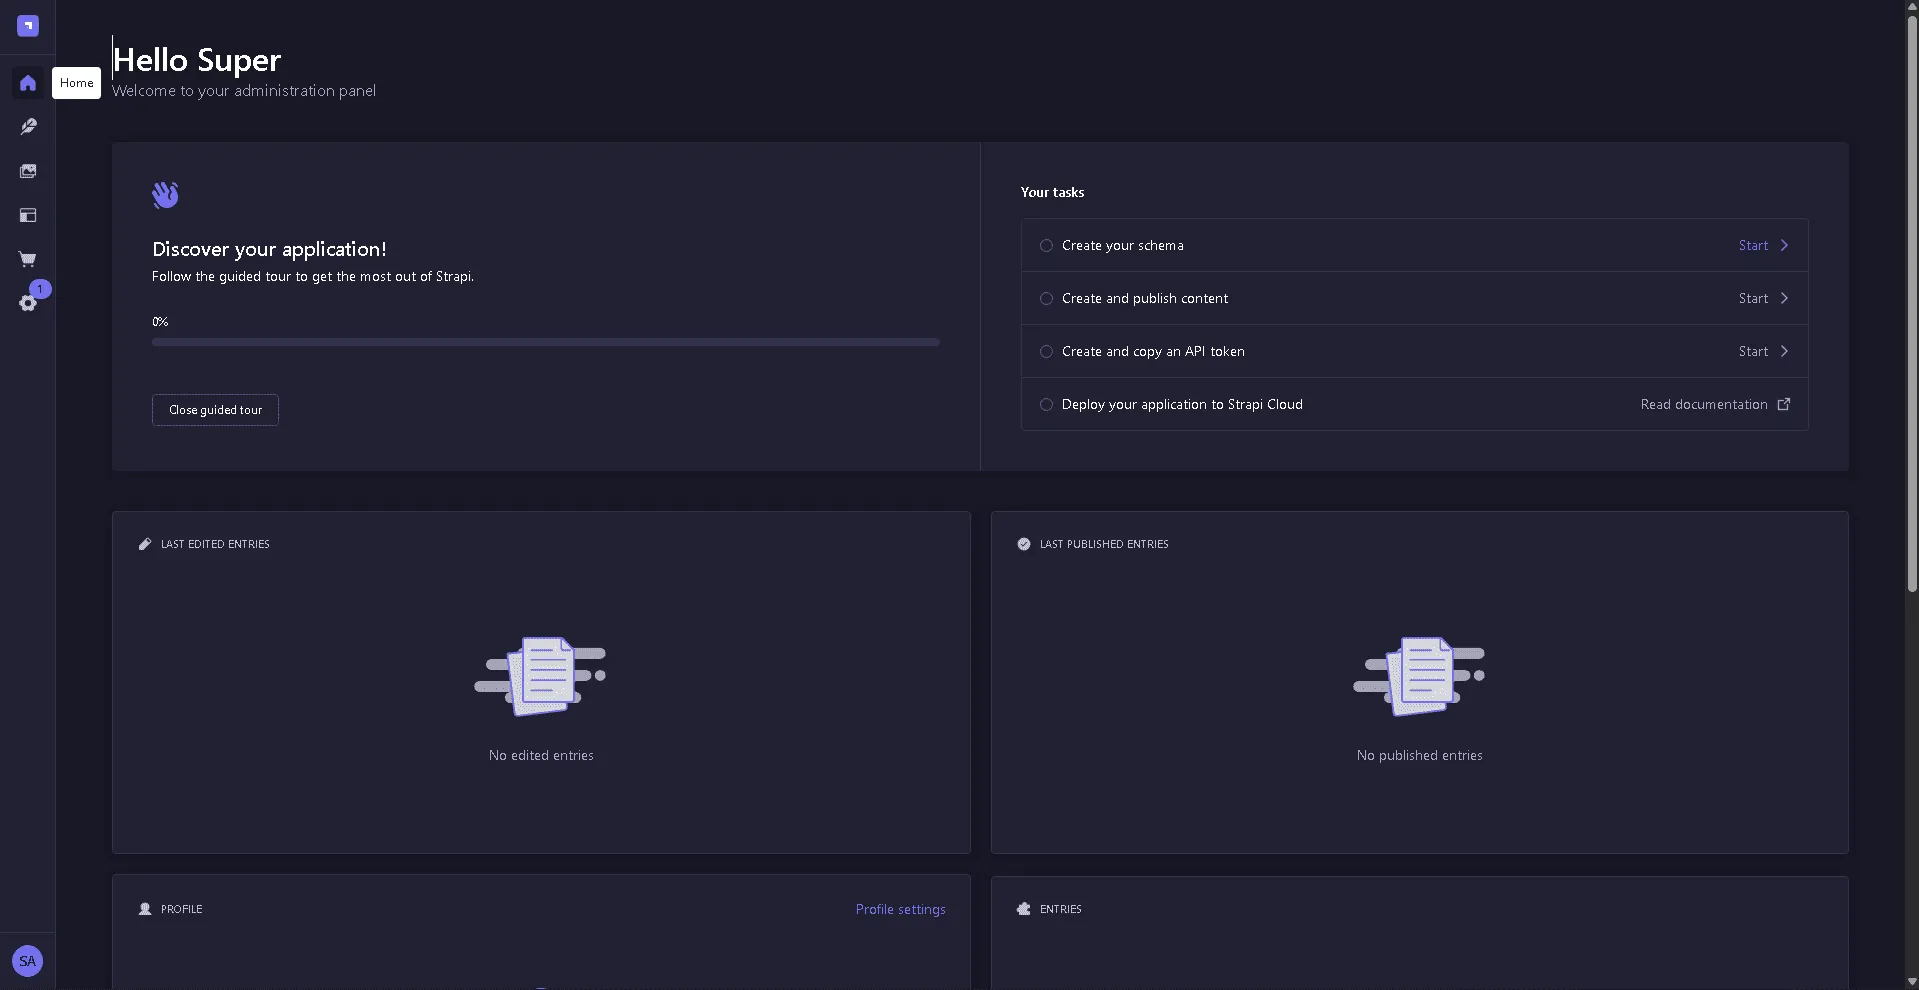Open Content Manager feather icon in sidebar
The image size is (1919, 990).
click(x=28, y=127)
